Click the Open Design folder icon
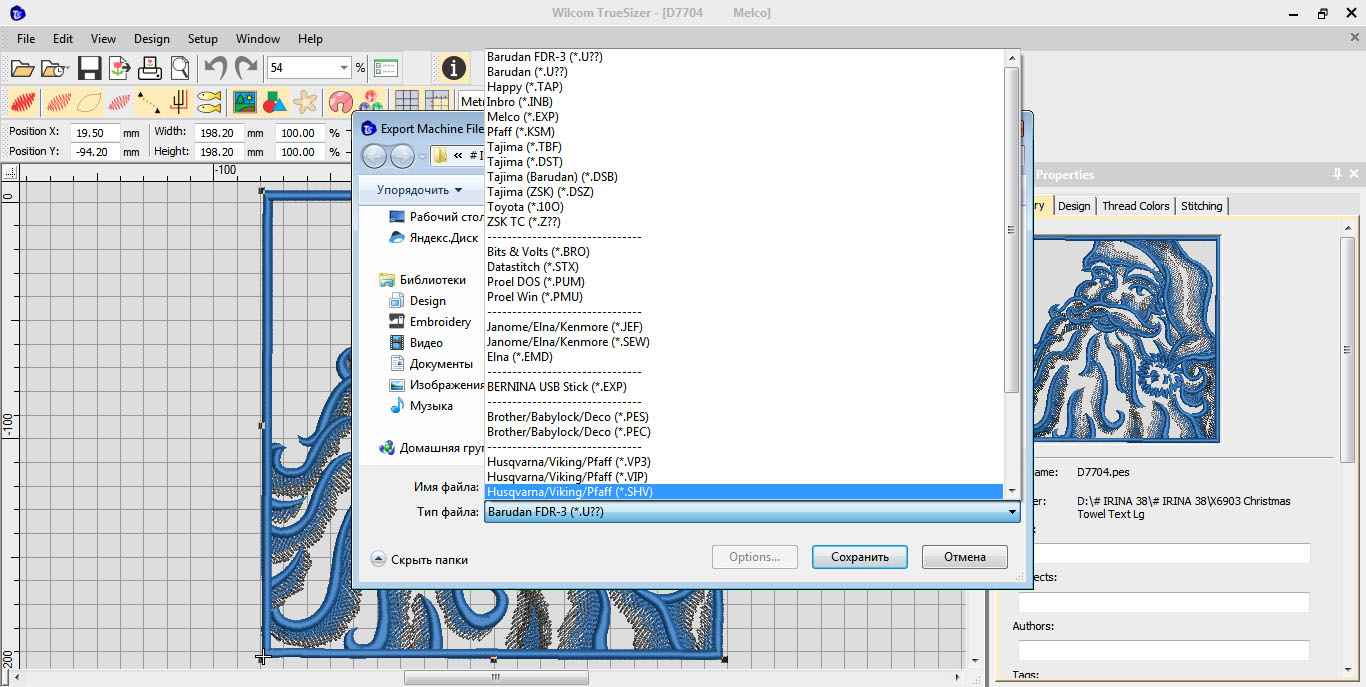1366x687 pixels. tap(22, 68)
